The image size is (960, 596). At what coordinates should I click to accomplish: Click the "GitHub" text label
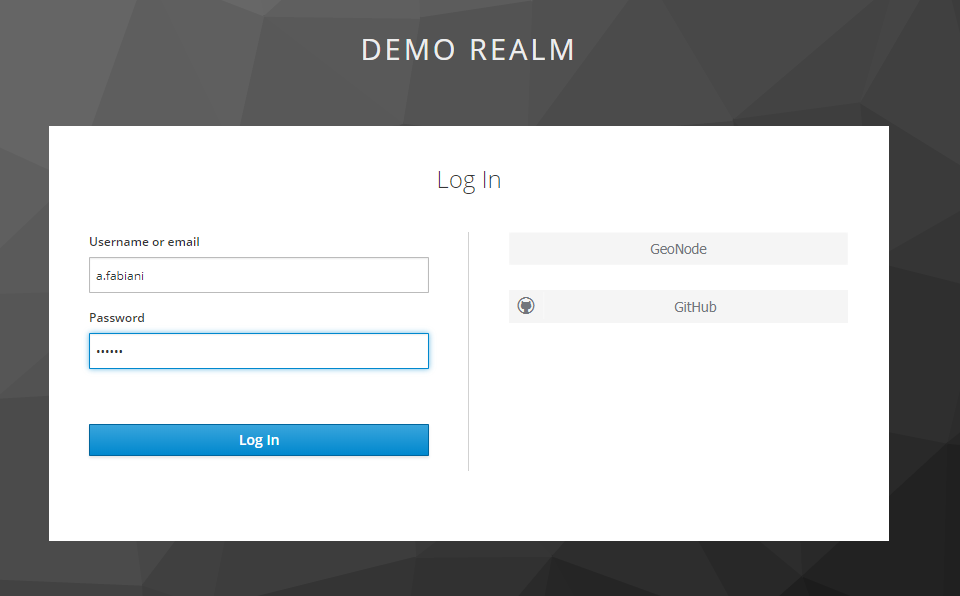tap(695, 307)
